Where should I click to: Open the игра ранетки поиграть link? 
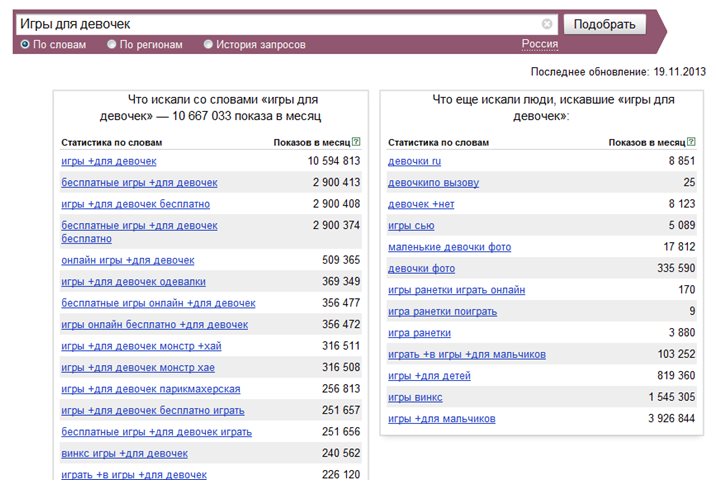point(442,311)
